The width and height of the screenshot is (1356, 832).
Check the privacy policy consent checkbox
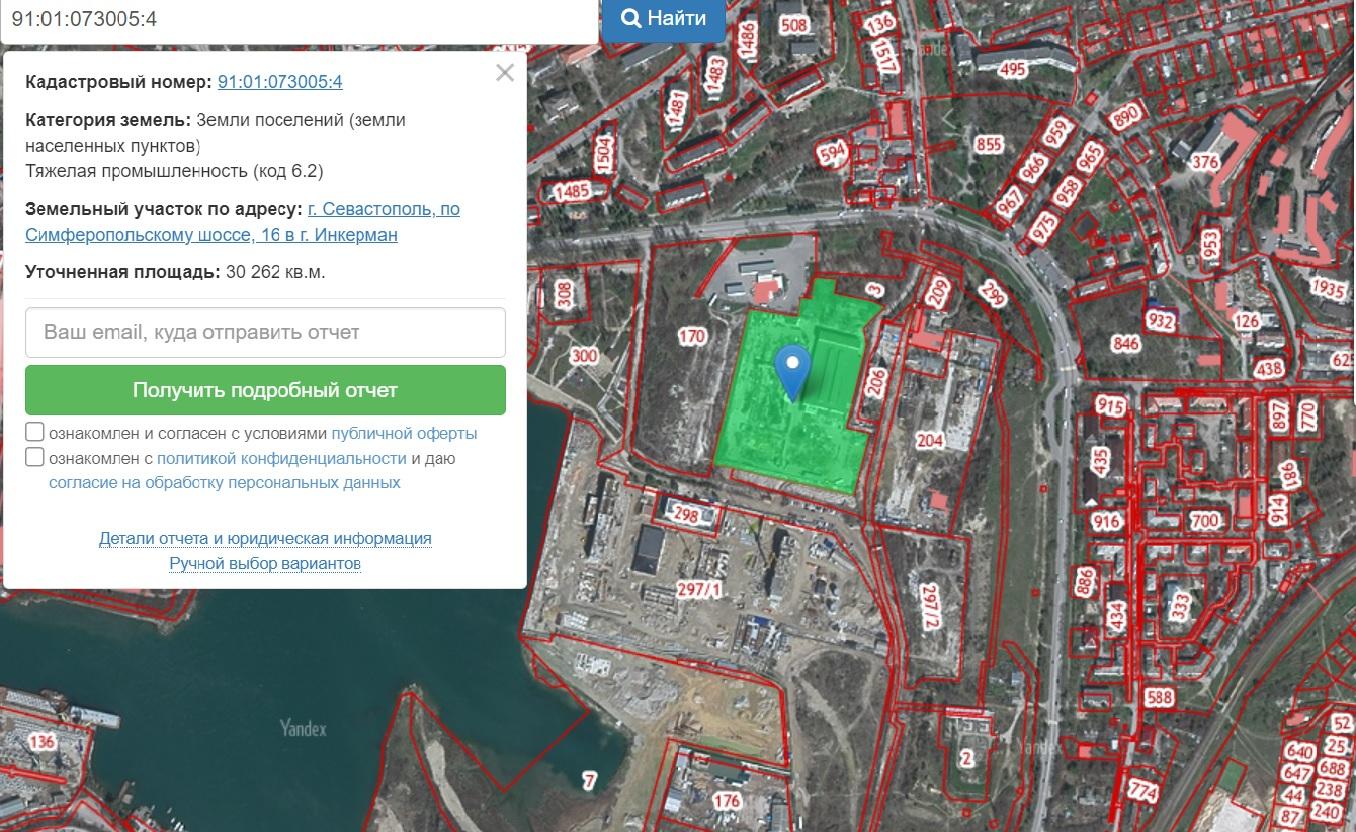click(x=35, y=457)
